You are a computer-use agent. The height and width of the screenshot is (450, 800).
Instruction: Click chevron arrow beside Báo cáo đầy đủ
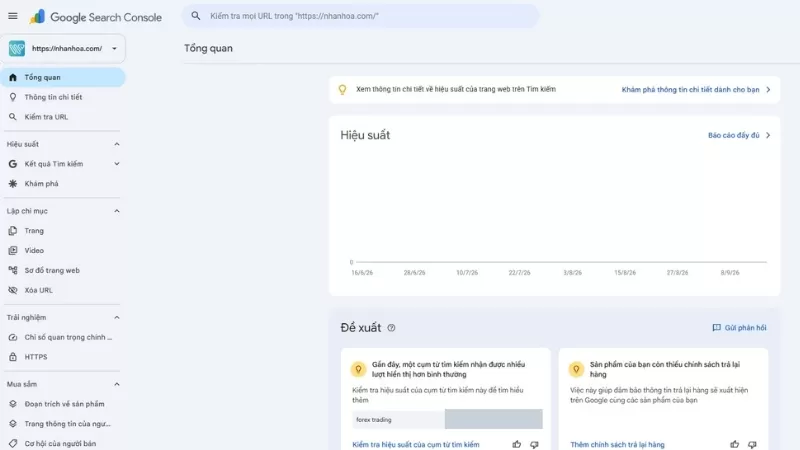point(768,135)
